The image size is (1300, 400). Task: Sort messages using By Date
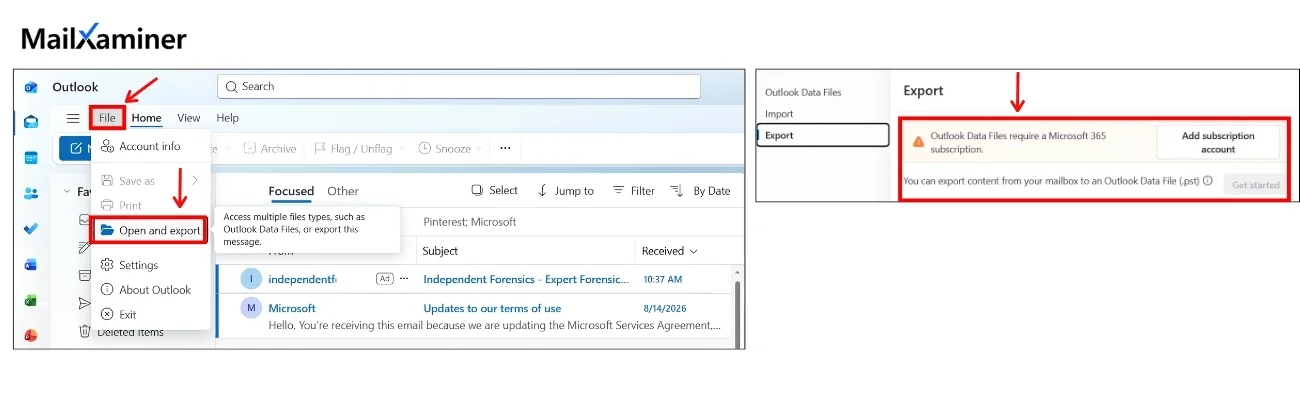coord(700,190)
